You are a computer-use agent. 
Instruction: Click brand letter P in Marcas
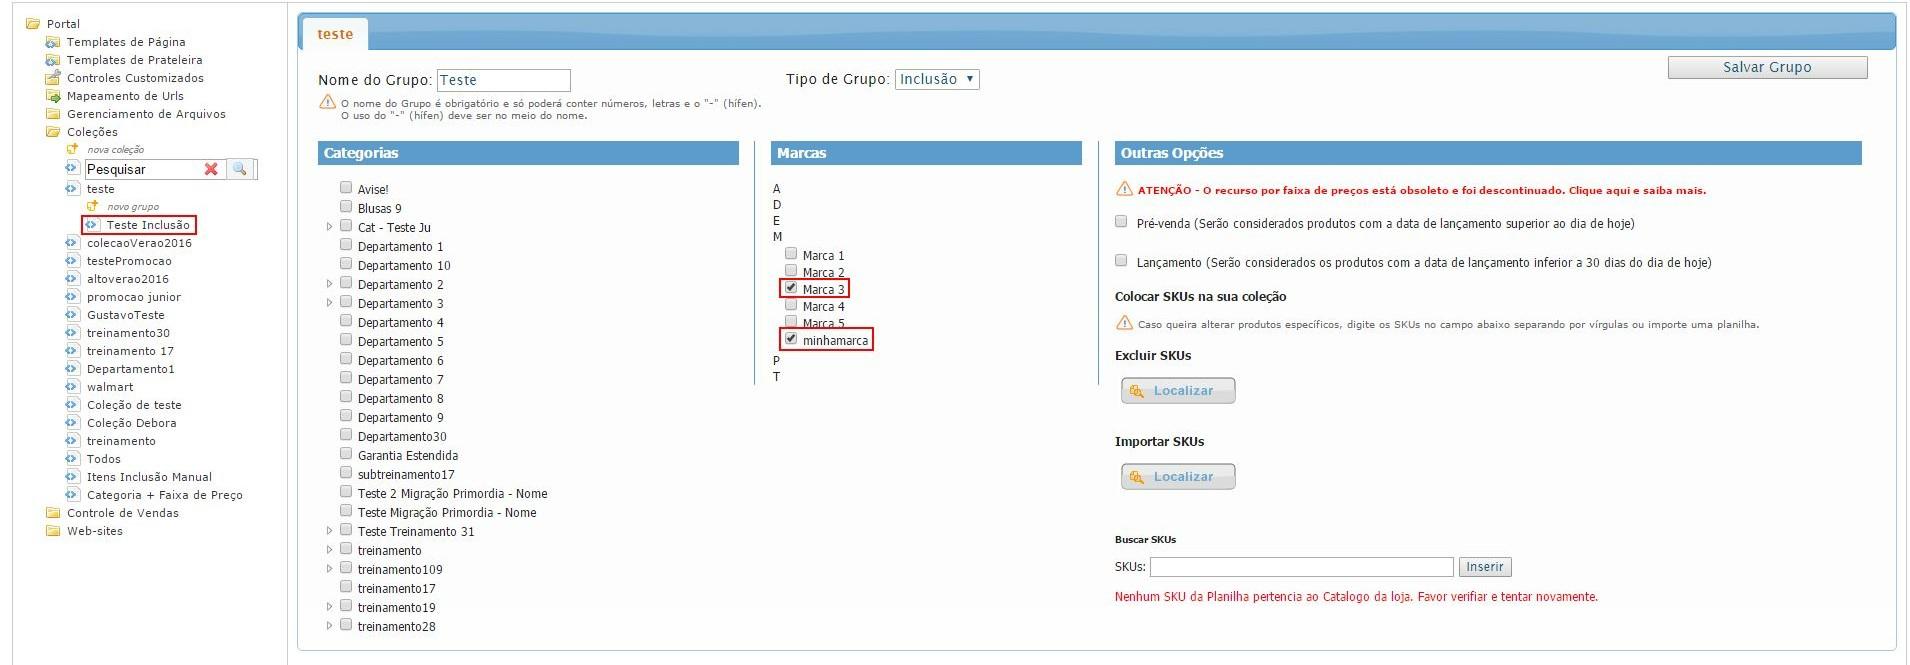(776, 361)
